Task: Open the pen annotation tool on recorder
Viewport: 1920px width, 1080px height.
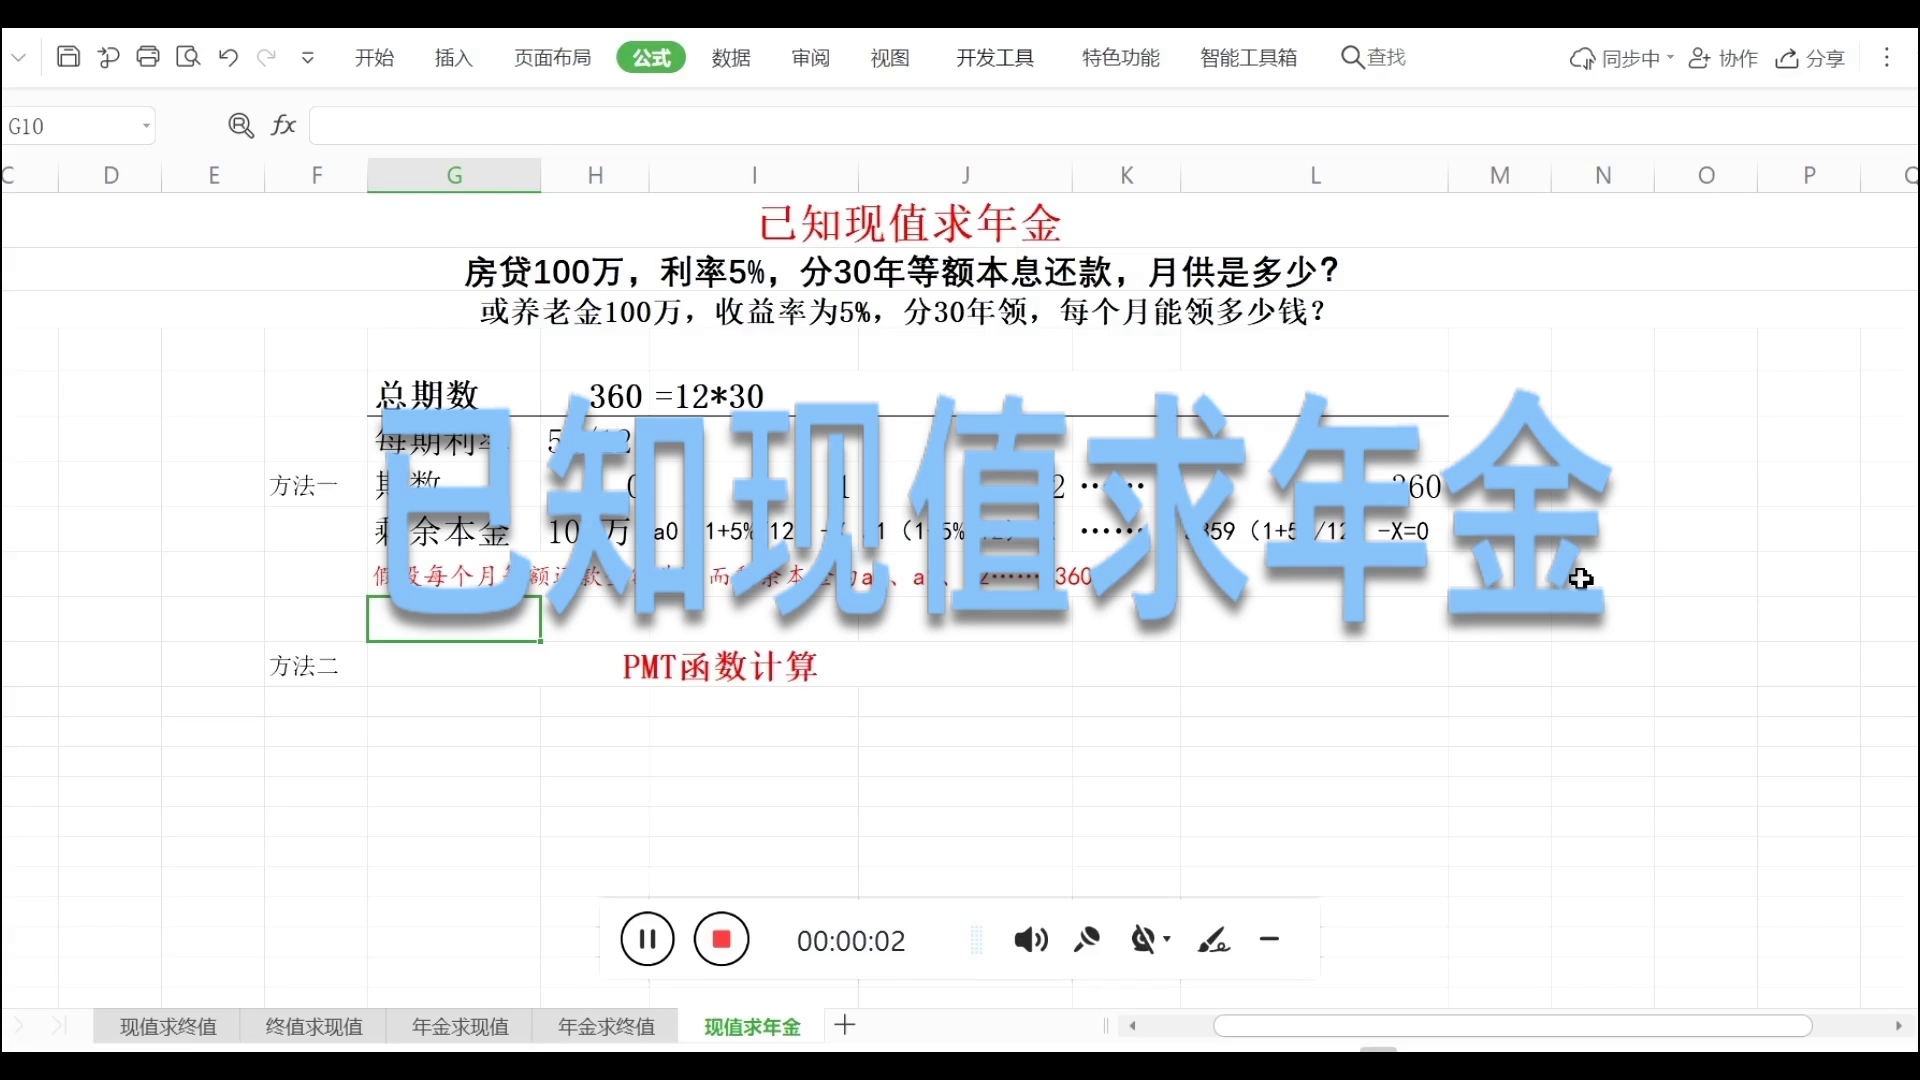Action: click(x=1213, y=940)
